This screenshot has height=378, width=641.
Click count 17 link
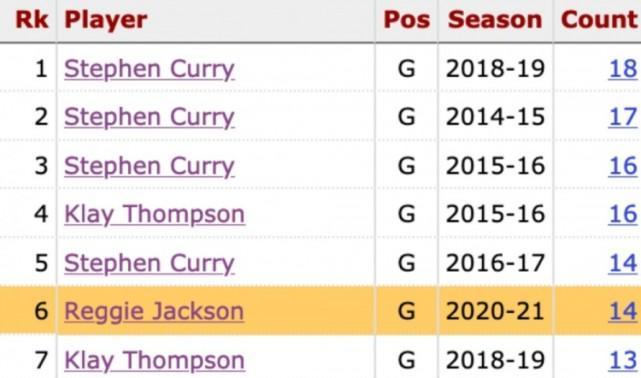pos(623,117)
